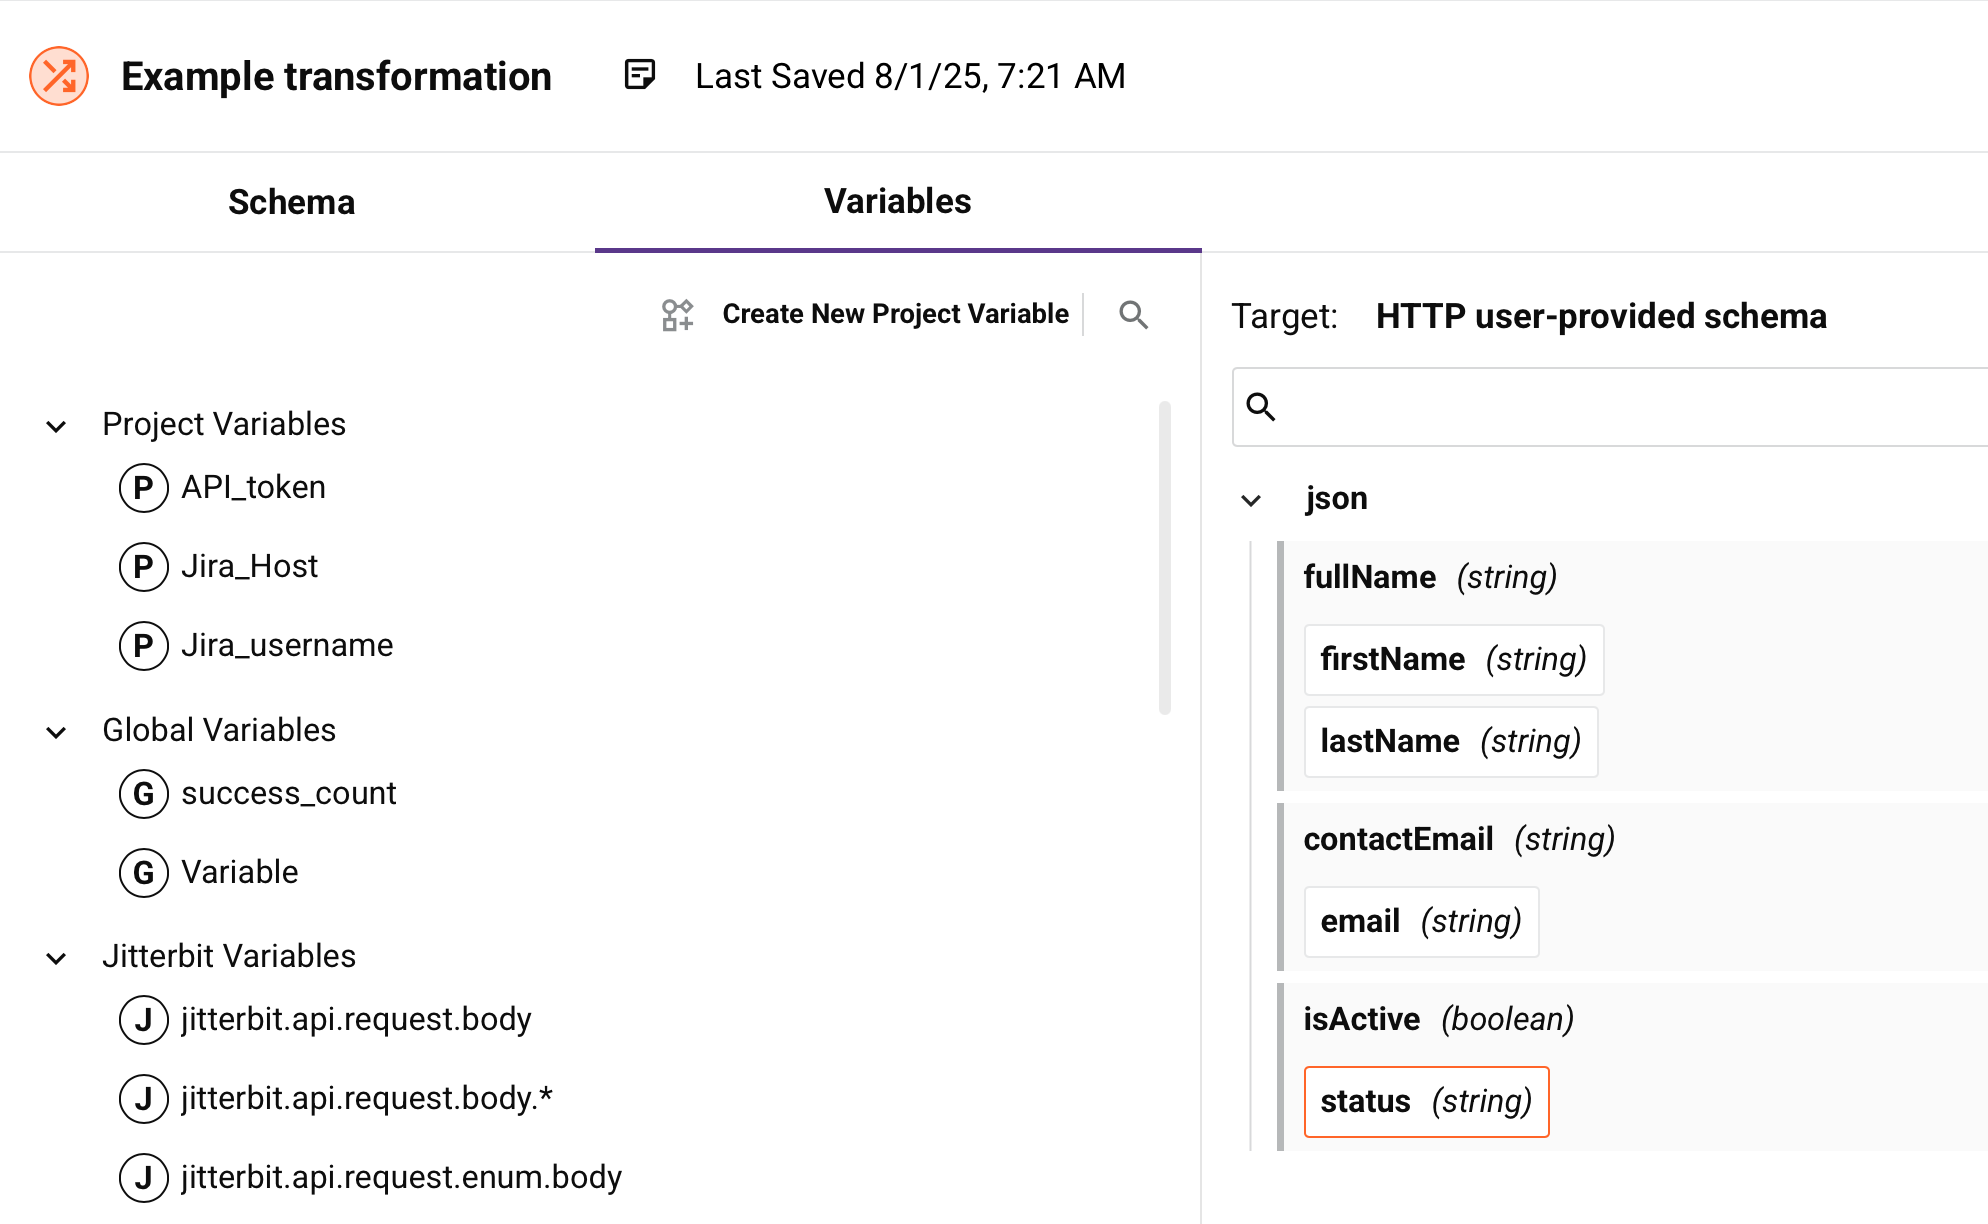Screen dimensions: 1988x1224
Task: Switch to the Schema tab
Action: click(x=291, y=202)
